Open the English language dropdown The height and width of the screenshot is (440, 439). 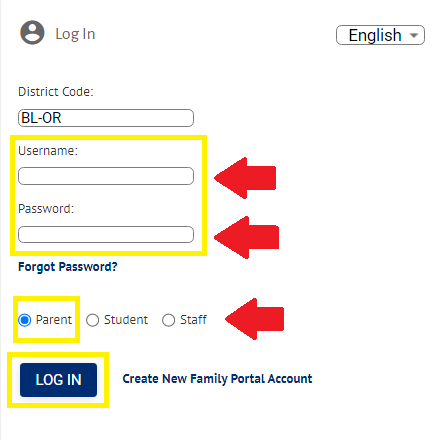pos(380,35)
